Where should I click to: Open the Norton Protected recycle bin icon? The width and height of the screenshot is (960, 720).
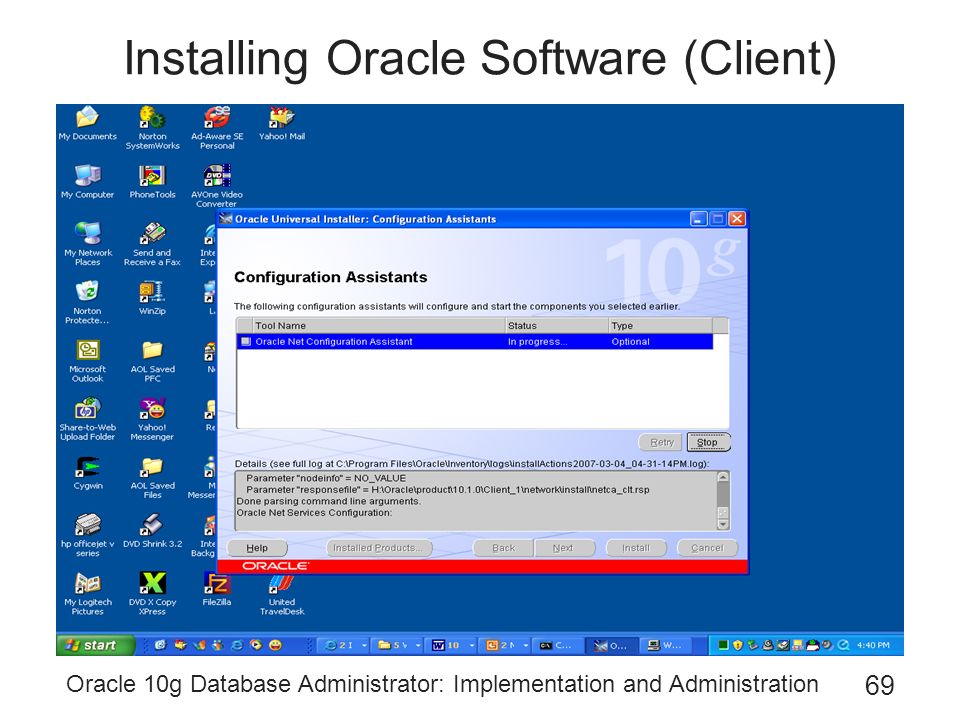88,302
